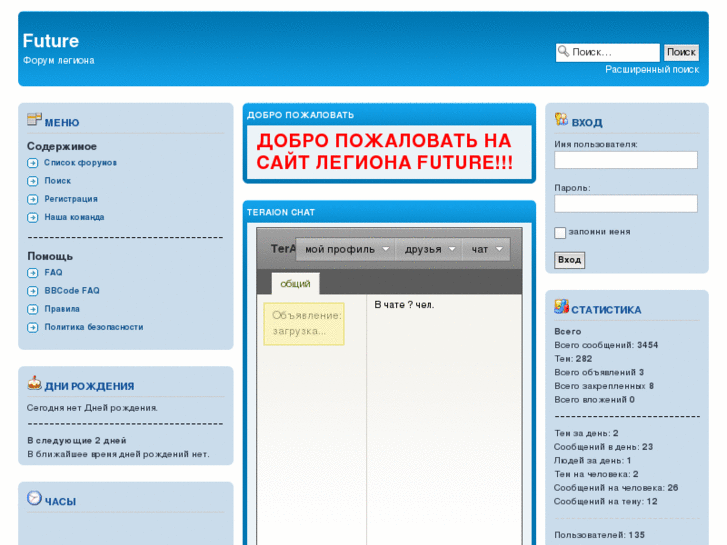Go to Регистрация page
Screen dimensions: 727x545
coord(71,199)
